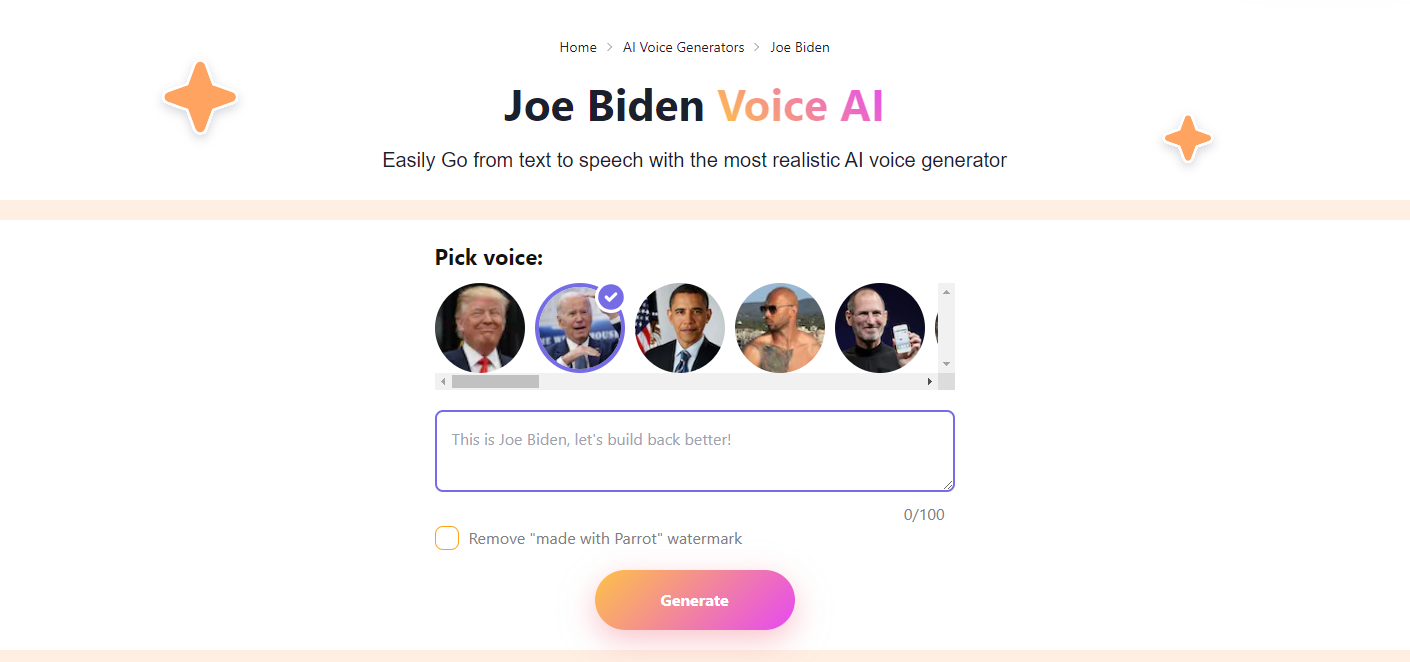This screenshot has height=662, width=1410.
Task: Click the right arrow of the voice carousel
Action: 930,381
